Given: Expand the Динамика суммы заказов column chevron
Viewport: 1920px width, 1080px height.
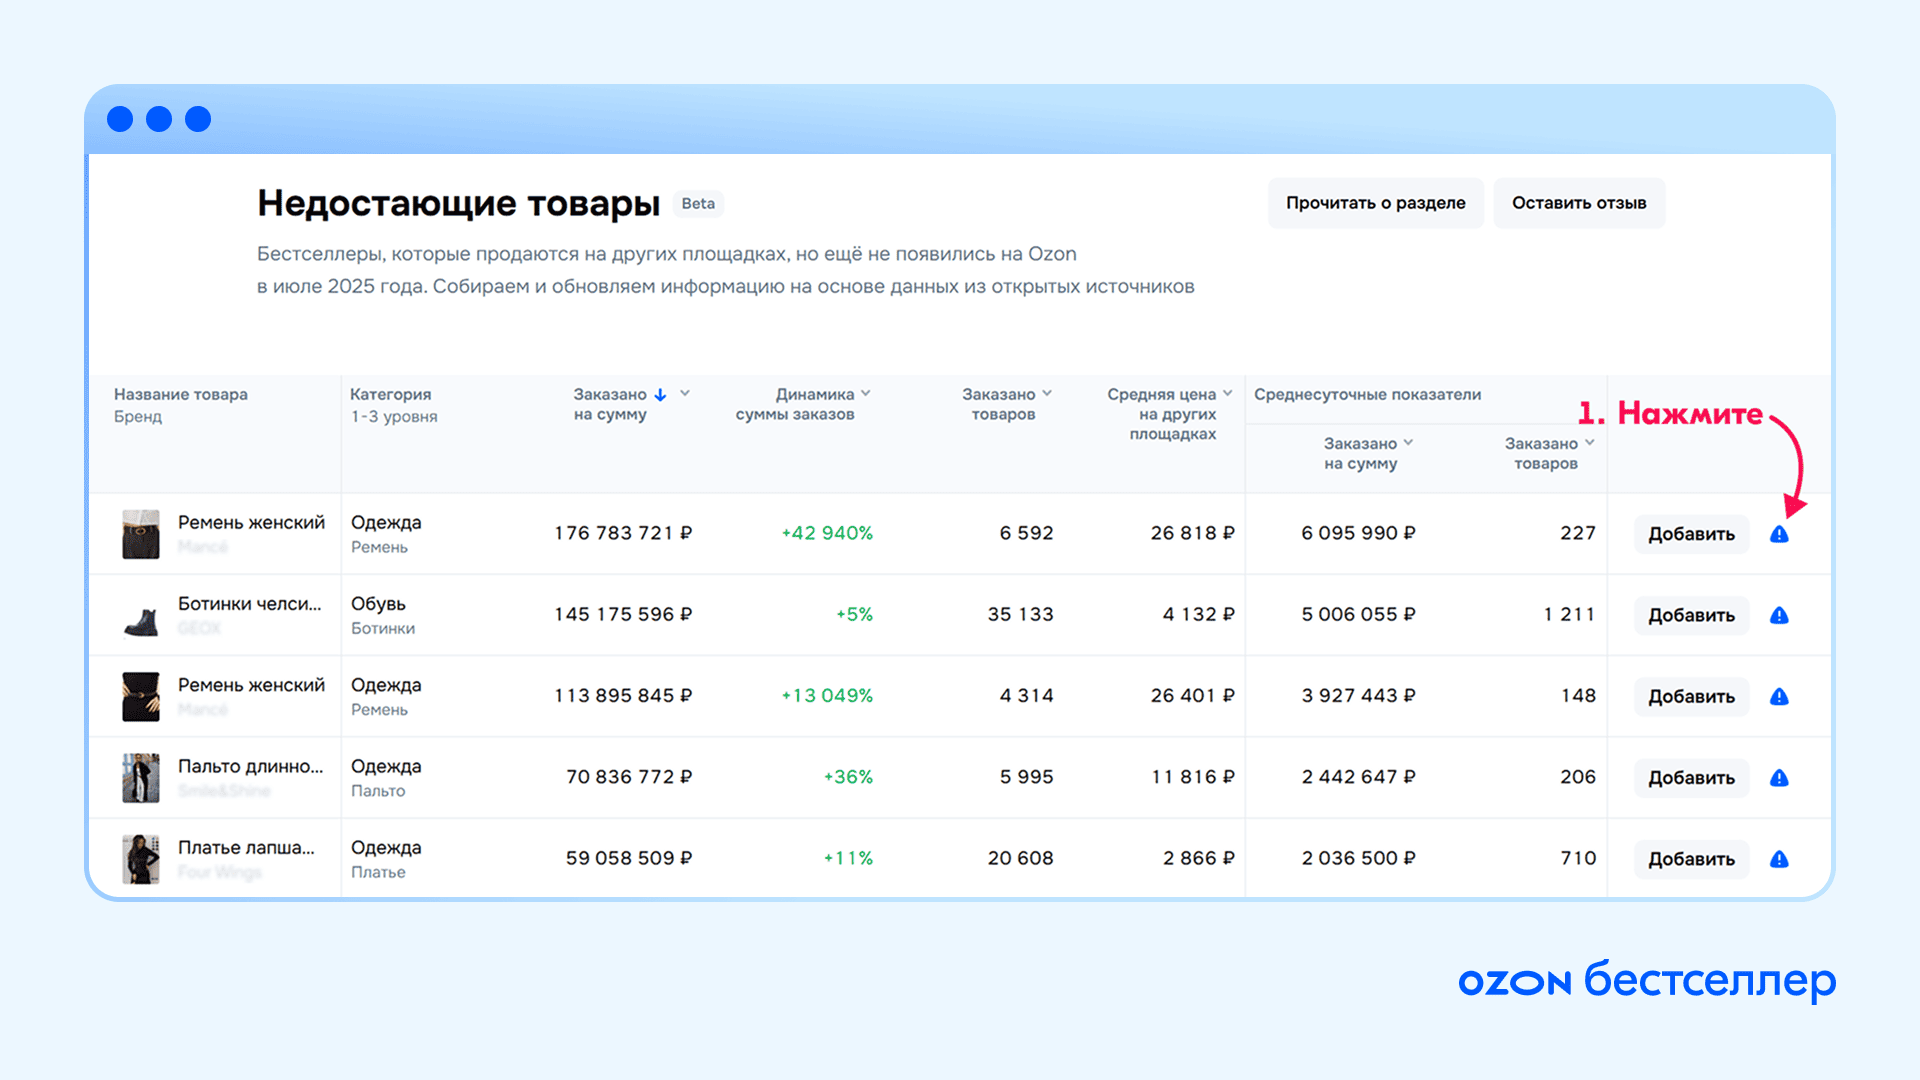Looking at the screenshot, I should 865,393.
